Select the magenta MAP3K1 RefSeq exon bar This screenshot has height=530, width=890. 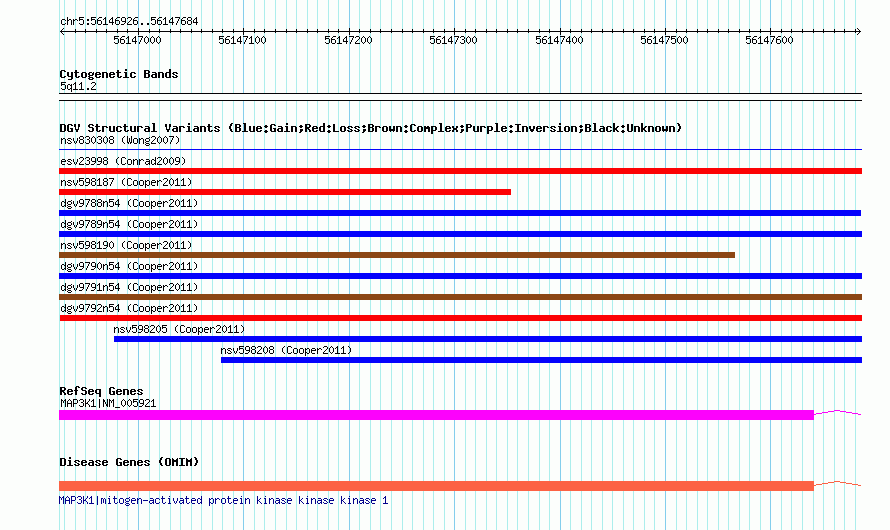tap(436, 415)
